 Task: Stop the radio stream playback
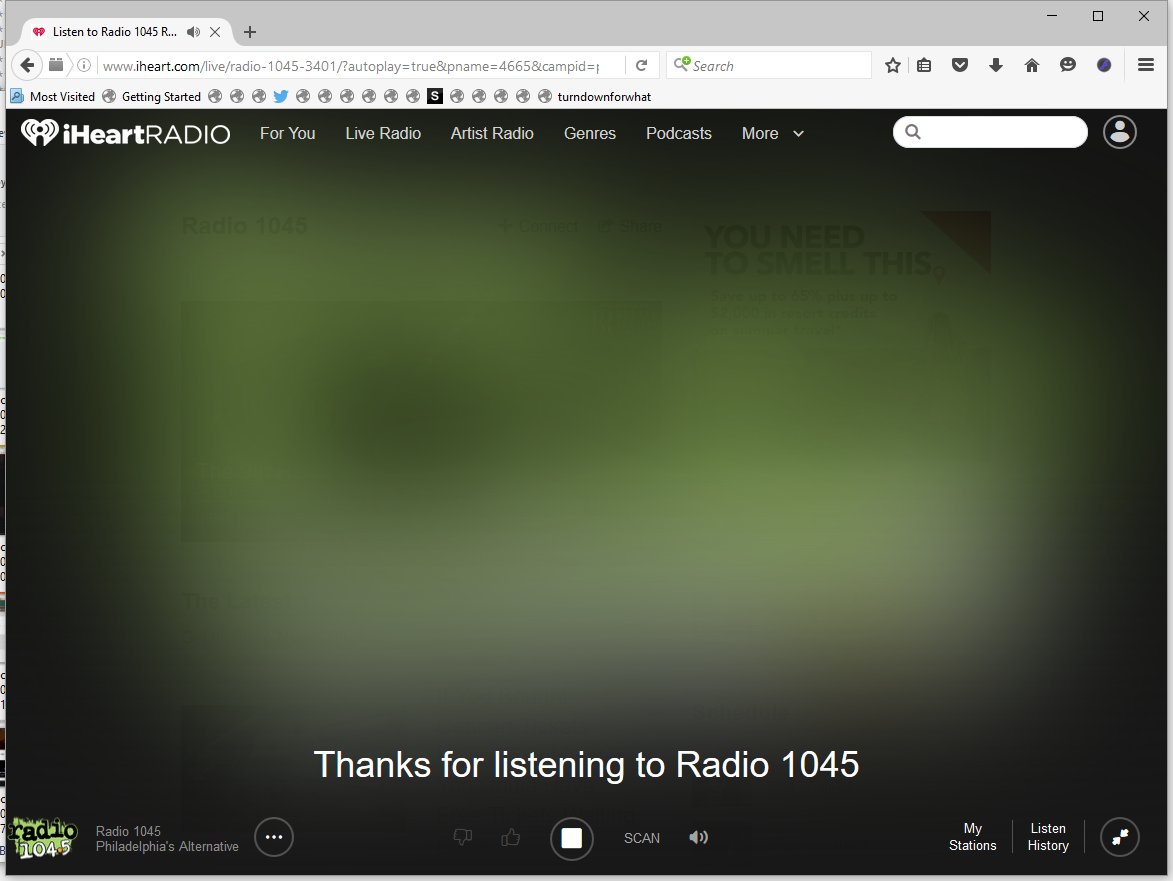click(572, 838)
